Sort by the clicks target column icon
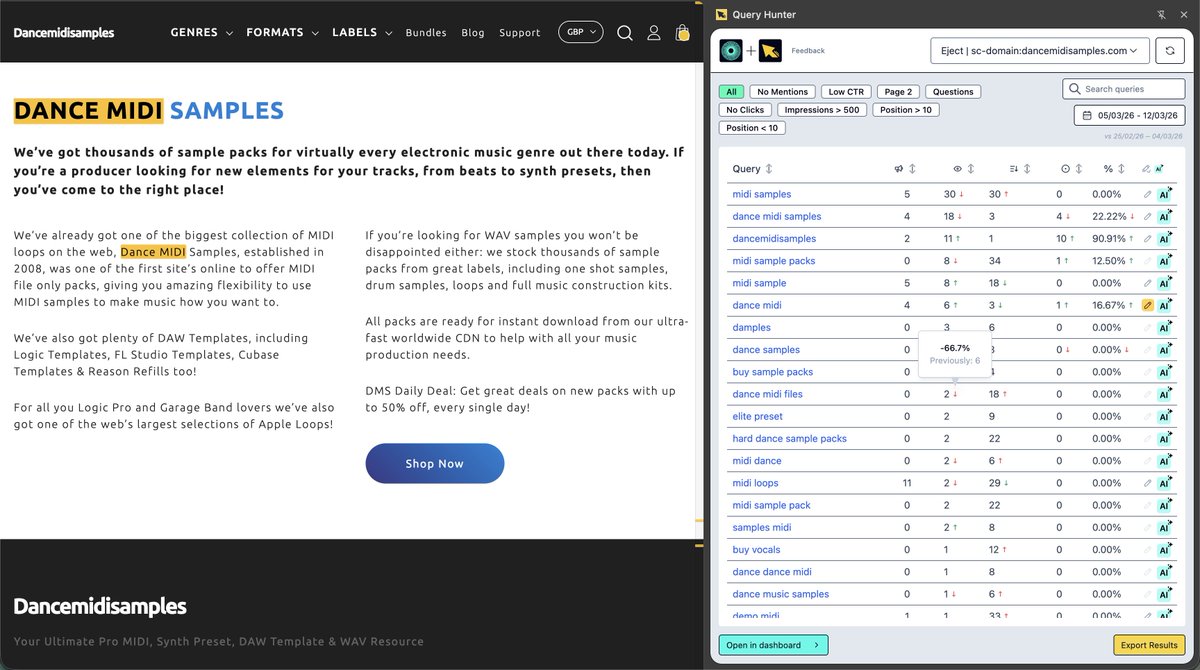 point(1071,169)
